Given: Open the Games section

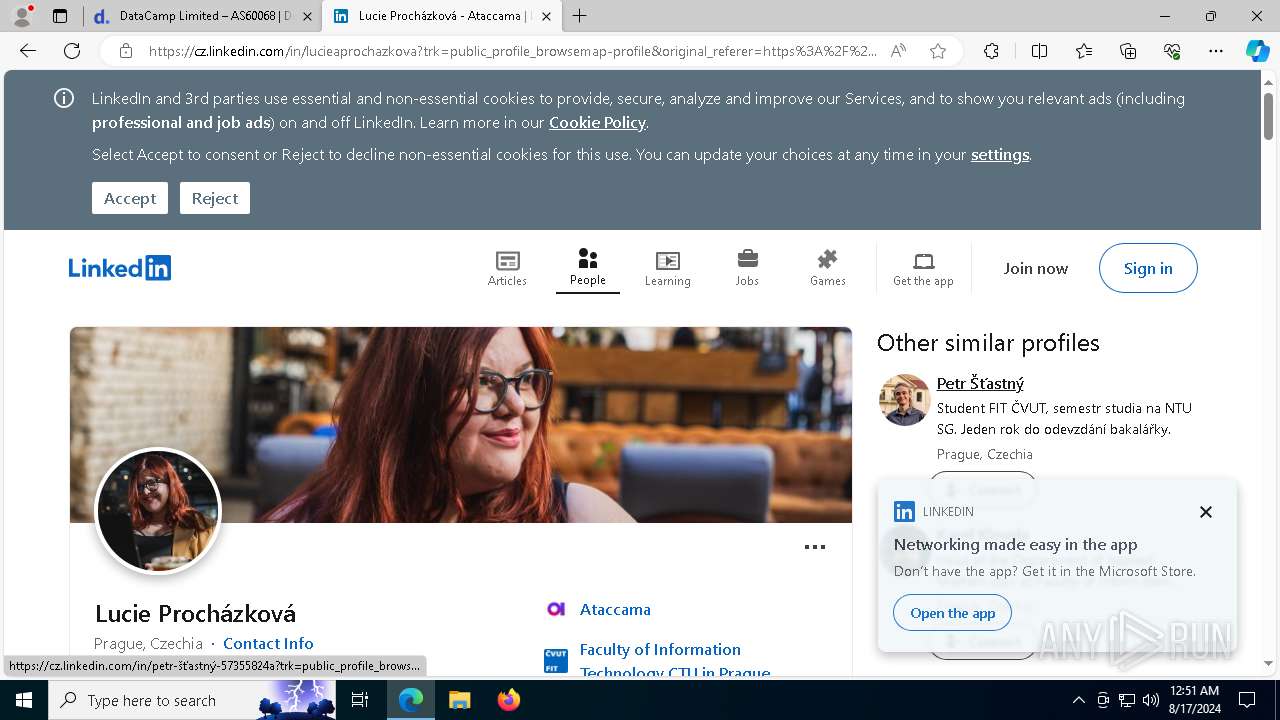Looking at the screenshot, I should [x=827, y=268].
